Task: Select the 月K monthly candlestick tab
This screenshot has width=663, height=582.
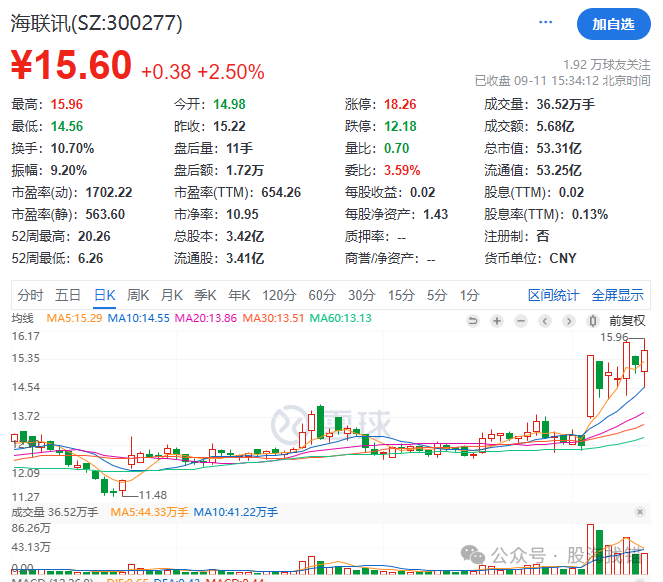Action: (x=172, y=295)
